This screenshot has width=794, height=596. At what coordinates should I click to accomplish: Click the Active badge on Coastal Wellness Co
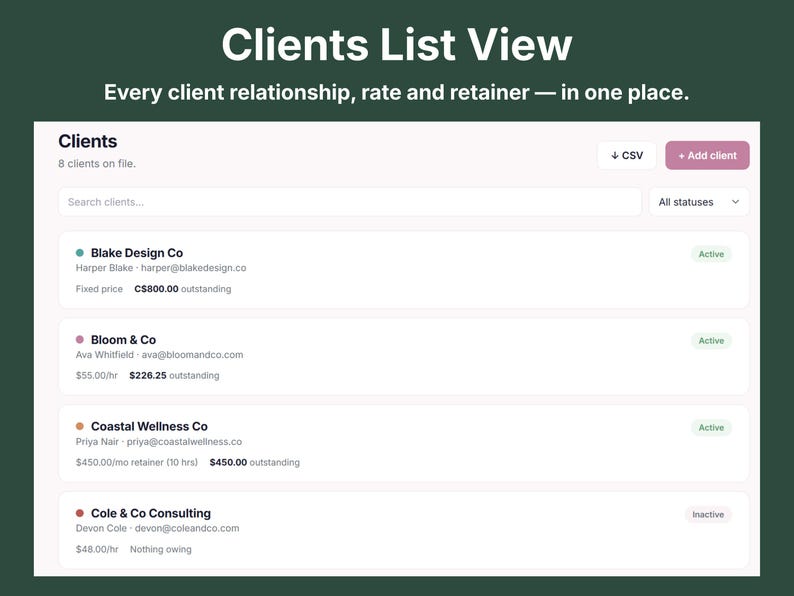point(711,427)
